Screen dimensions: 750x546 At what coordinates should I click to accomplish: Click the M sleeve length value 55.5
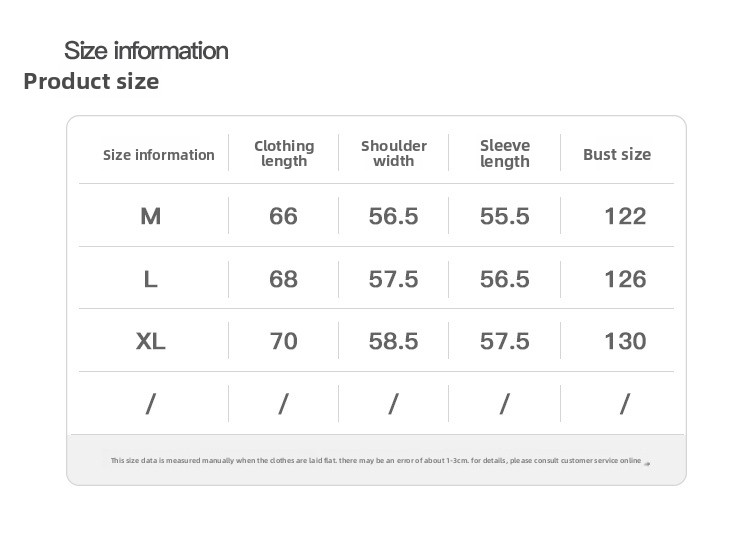click(505, 216)
